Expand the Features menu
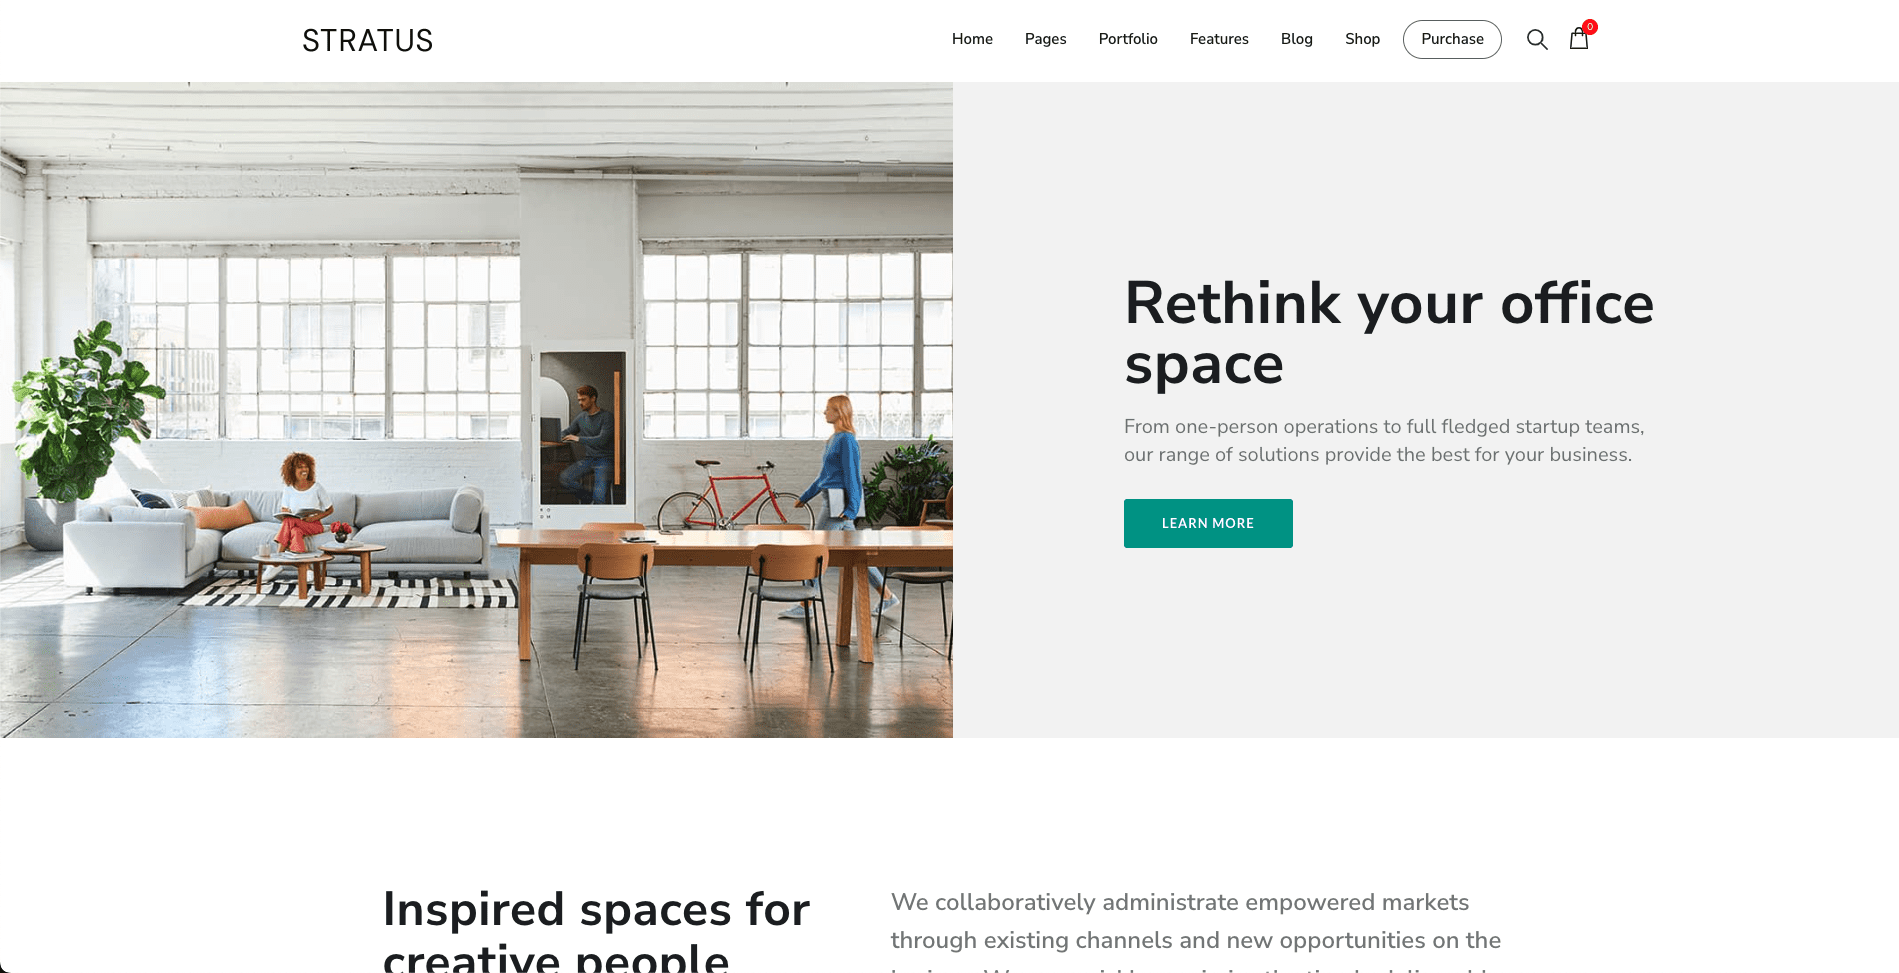The image size is (1899, 973). coord(1219,39)
